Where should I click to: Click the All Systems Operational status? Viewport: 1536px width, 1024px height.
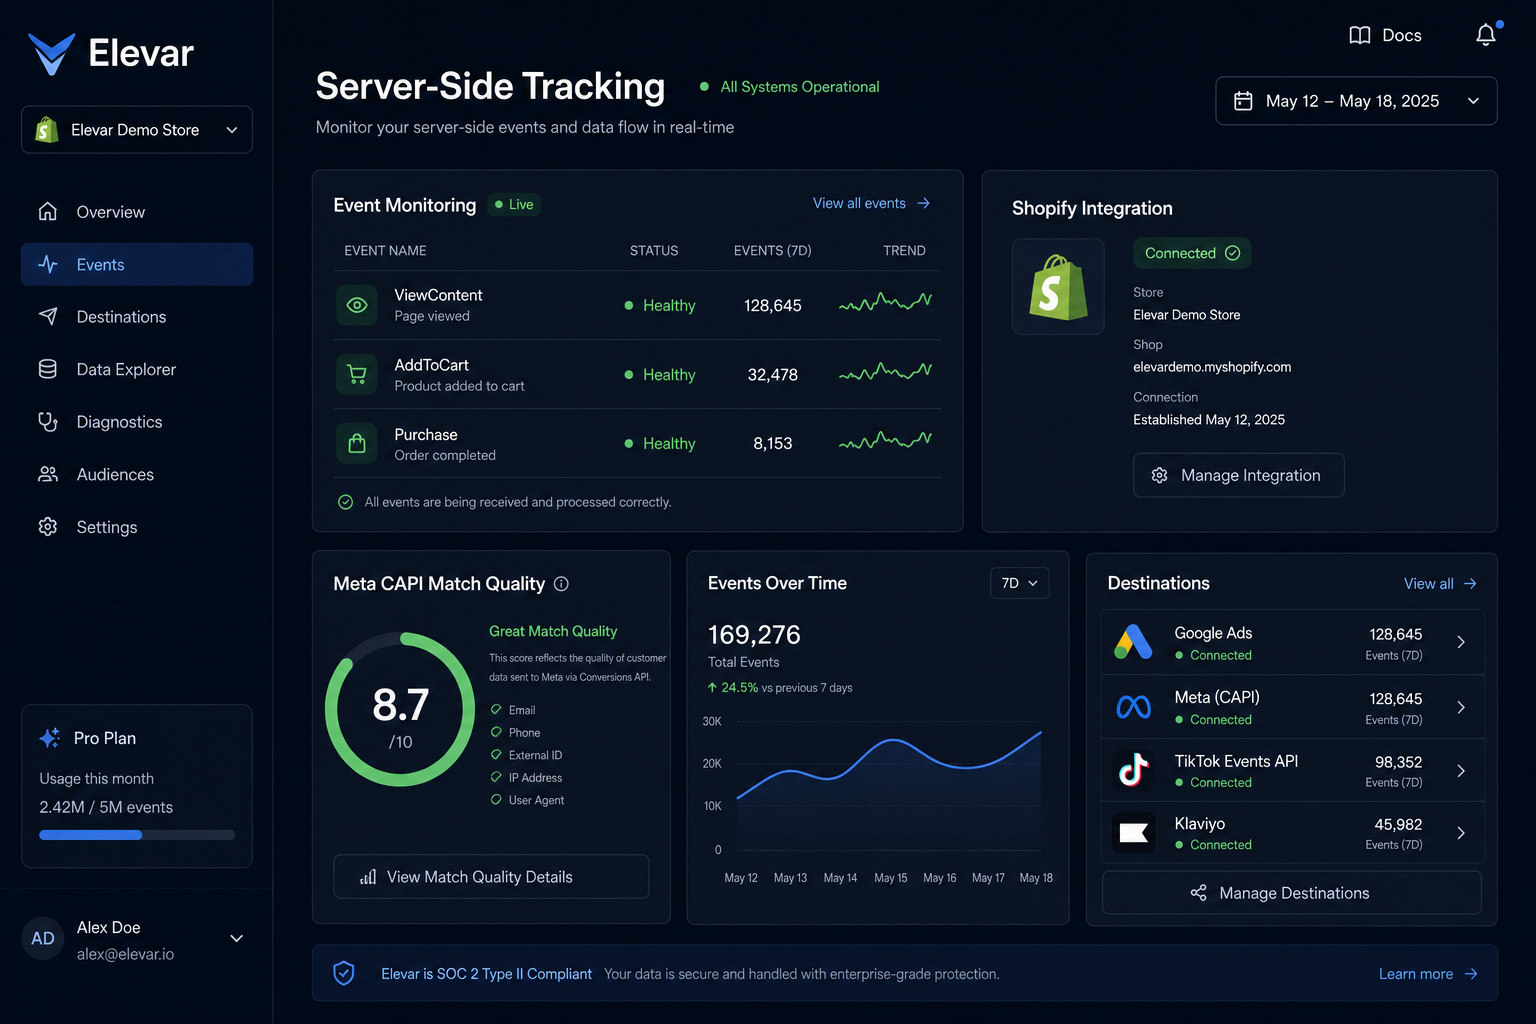click(789, 87)
